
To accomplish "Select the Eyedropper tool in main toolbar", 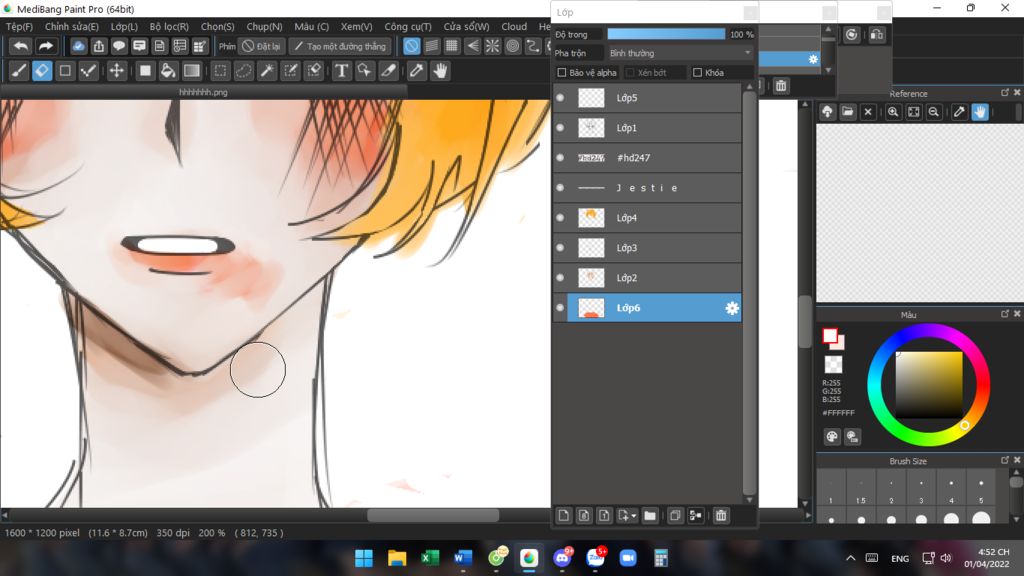I will pos(416,71).
